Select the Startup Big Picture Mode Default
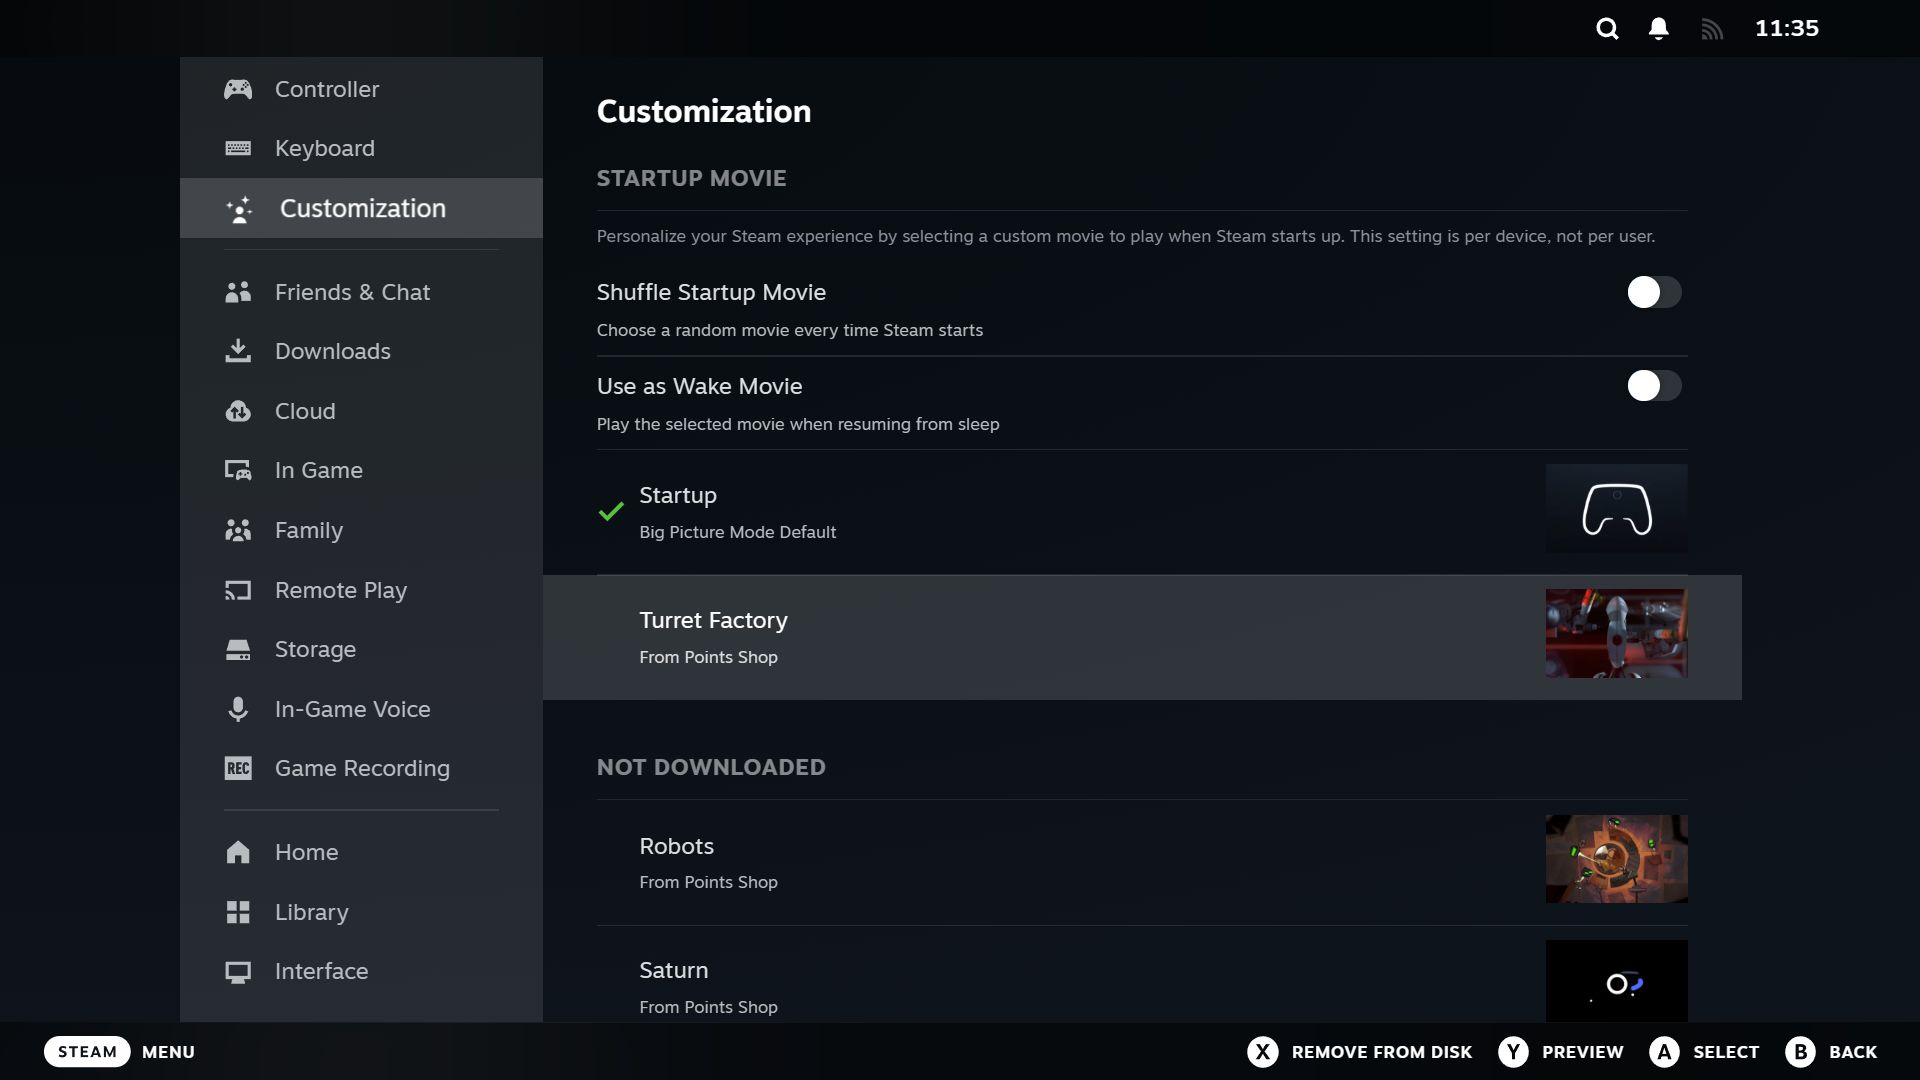 pos(1141,512)
